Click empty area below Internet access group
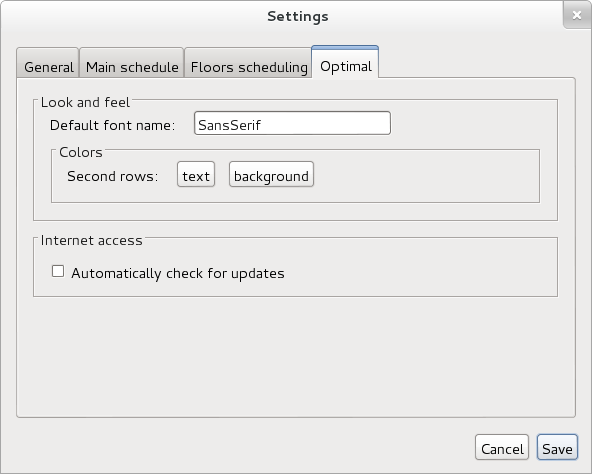Image resolution: width=592 pixels, height=474 pixels. [296, 357]
